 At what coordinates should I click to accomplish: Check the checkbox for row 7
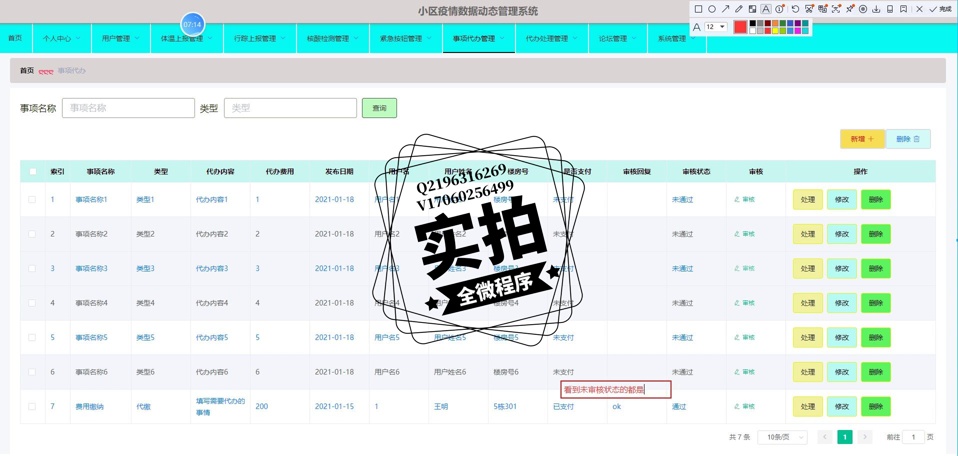[x=32, y=407]
